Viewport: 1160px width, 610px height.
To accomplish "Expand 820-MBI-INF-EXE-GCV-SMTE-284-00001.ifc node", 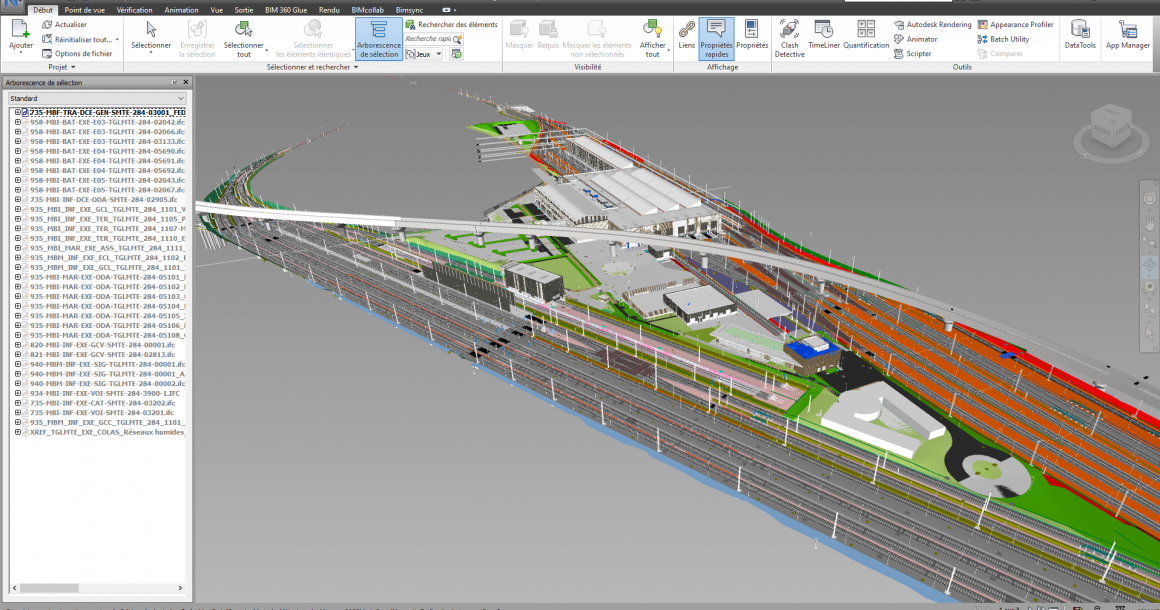I will (18, 345).
